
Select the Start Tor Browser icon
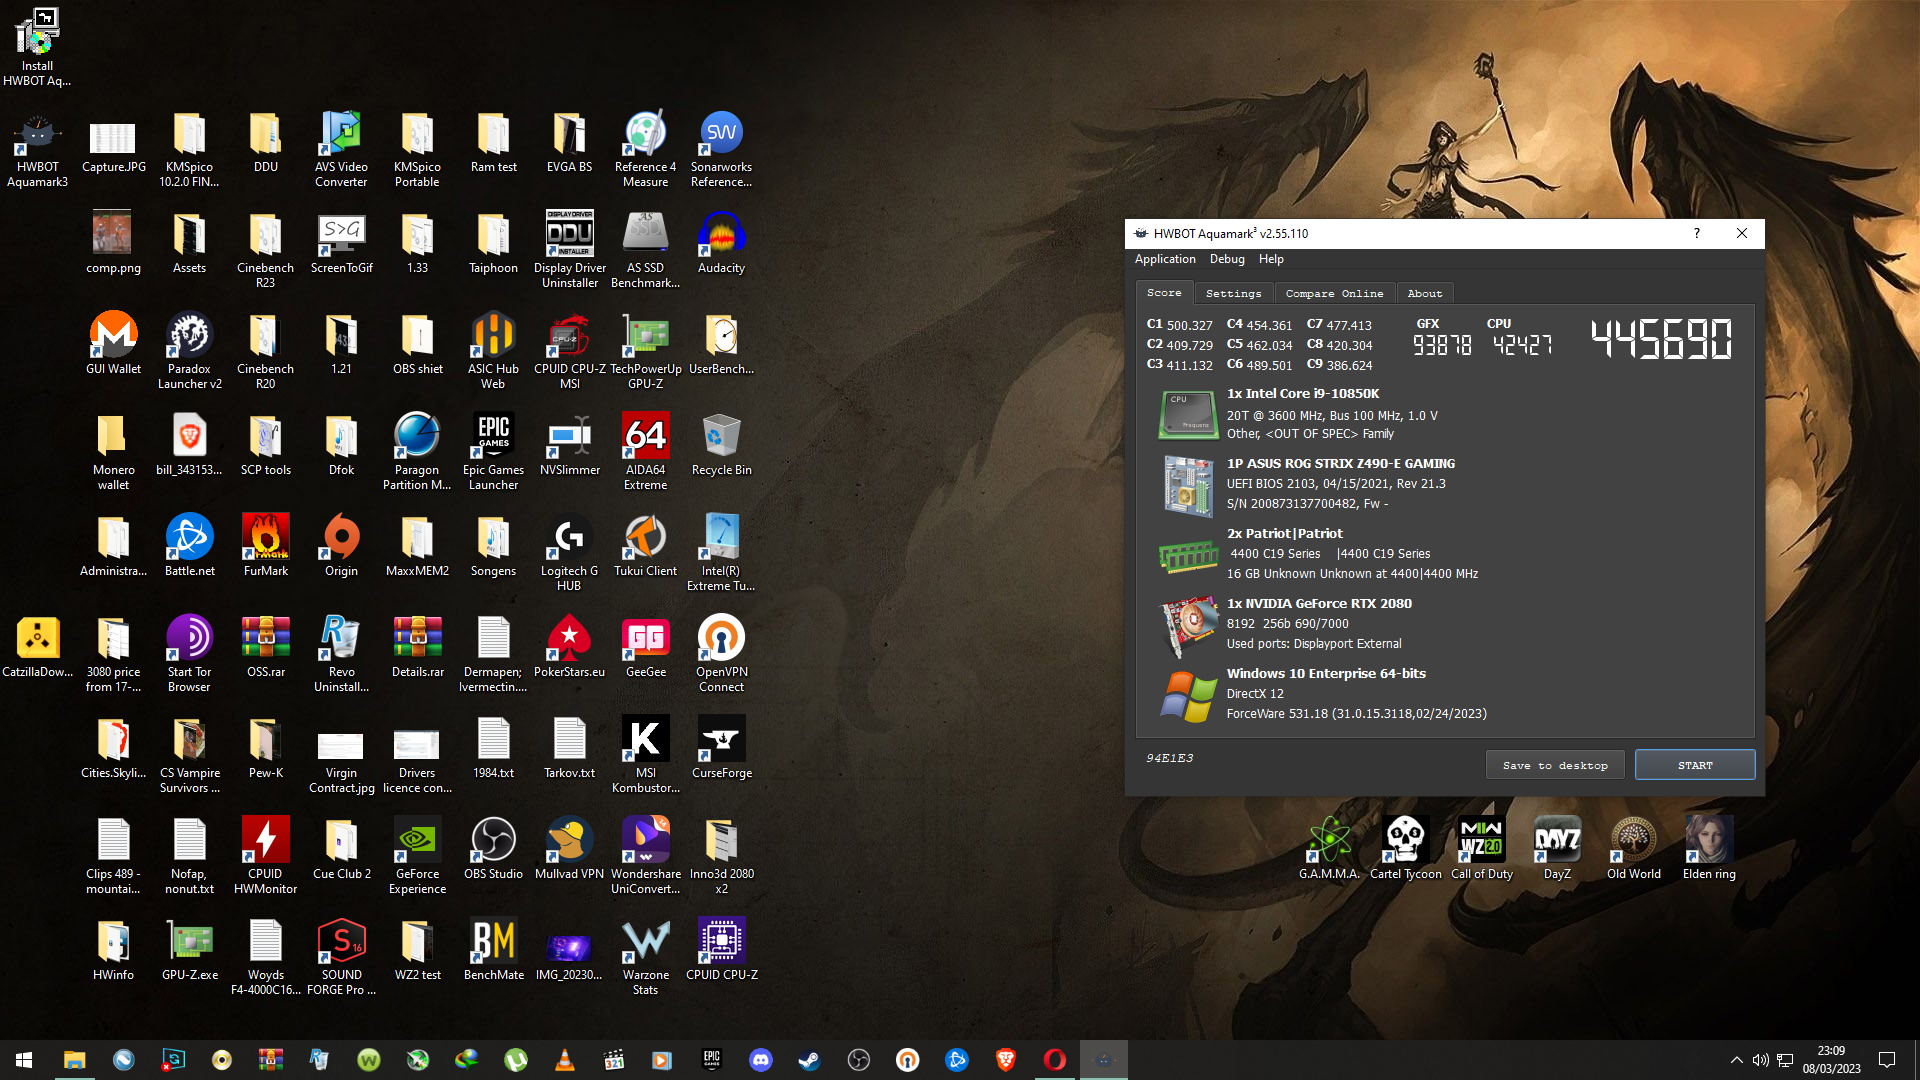pyautogui.click(x=189, y=654)
